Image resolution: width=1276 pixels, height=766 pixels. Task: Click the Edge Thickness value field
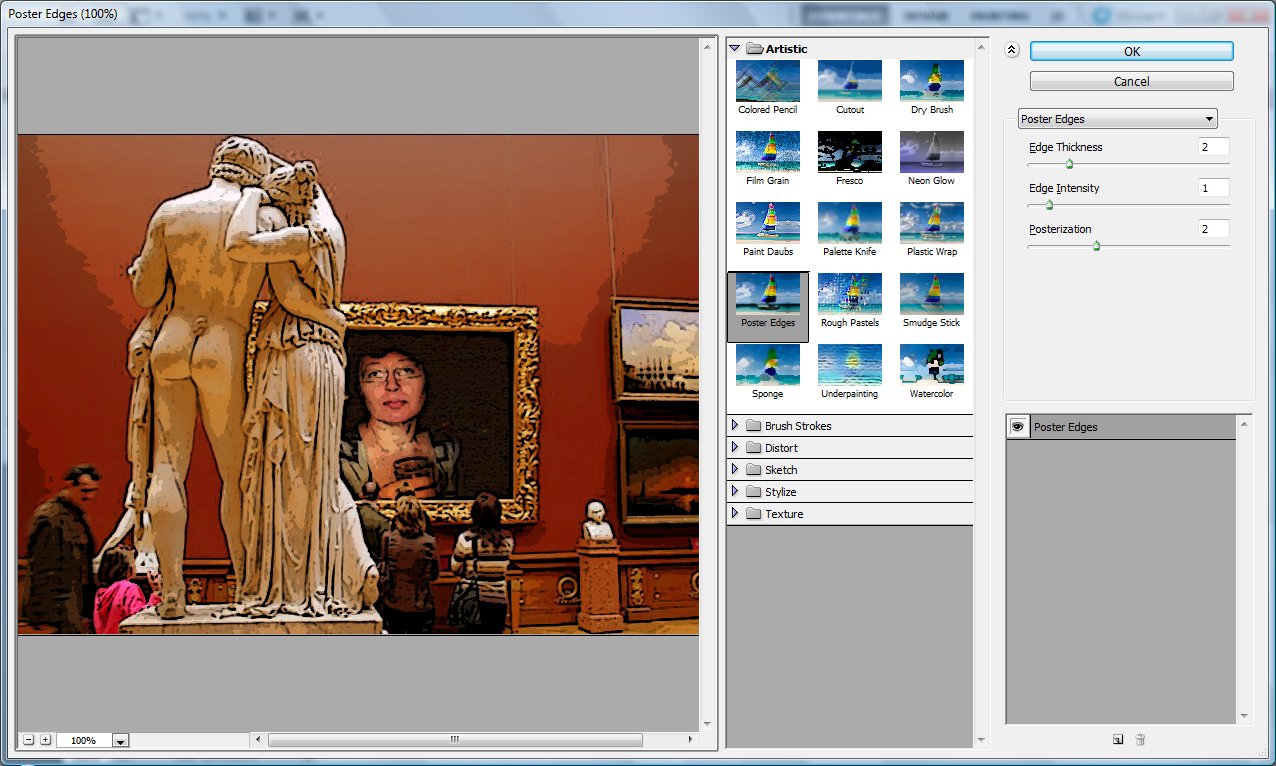(x=1213, y=147)
